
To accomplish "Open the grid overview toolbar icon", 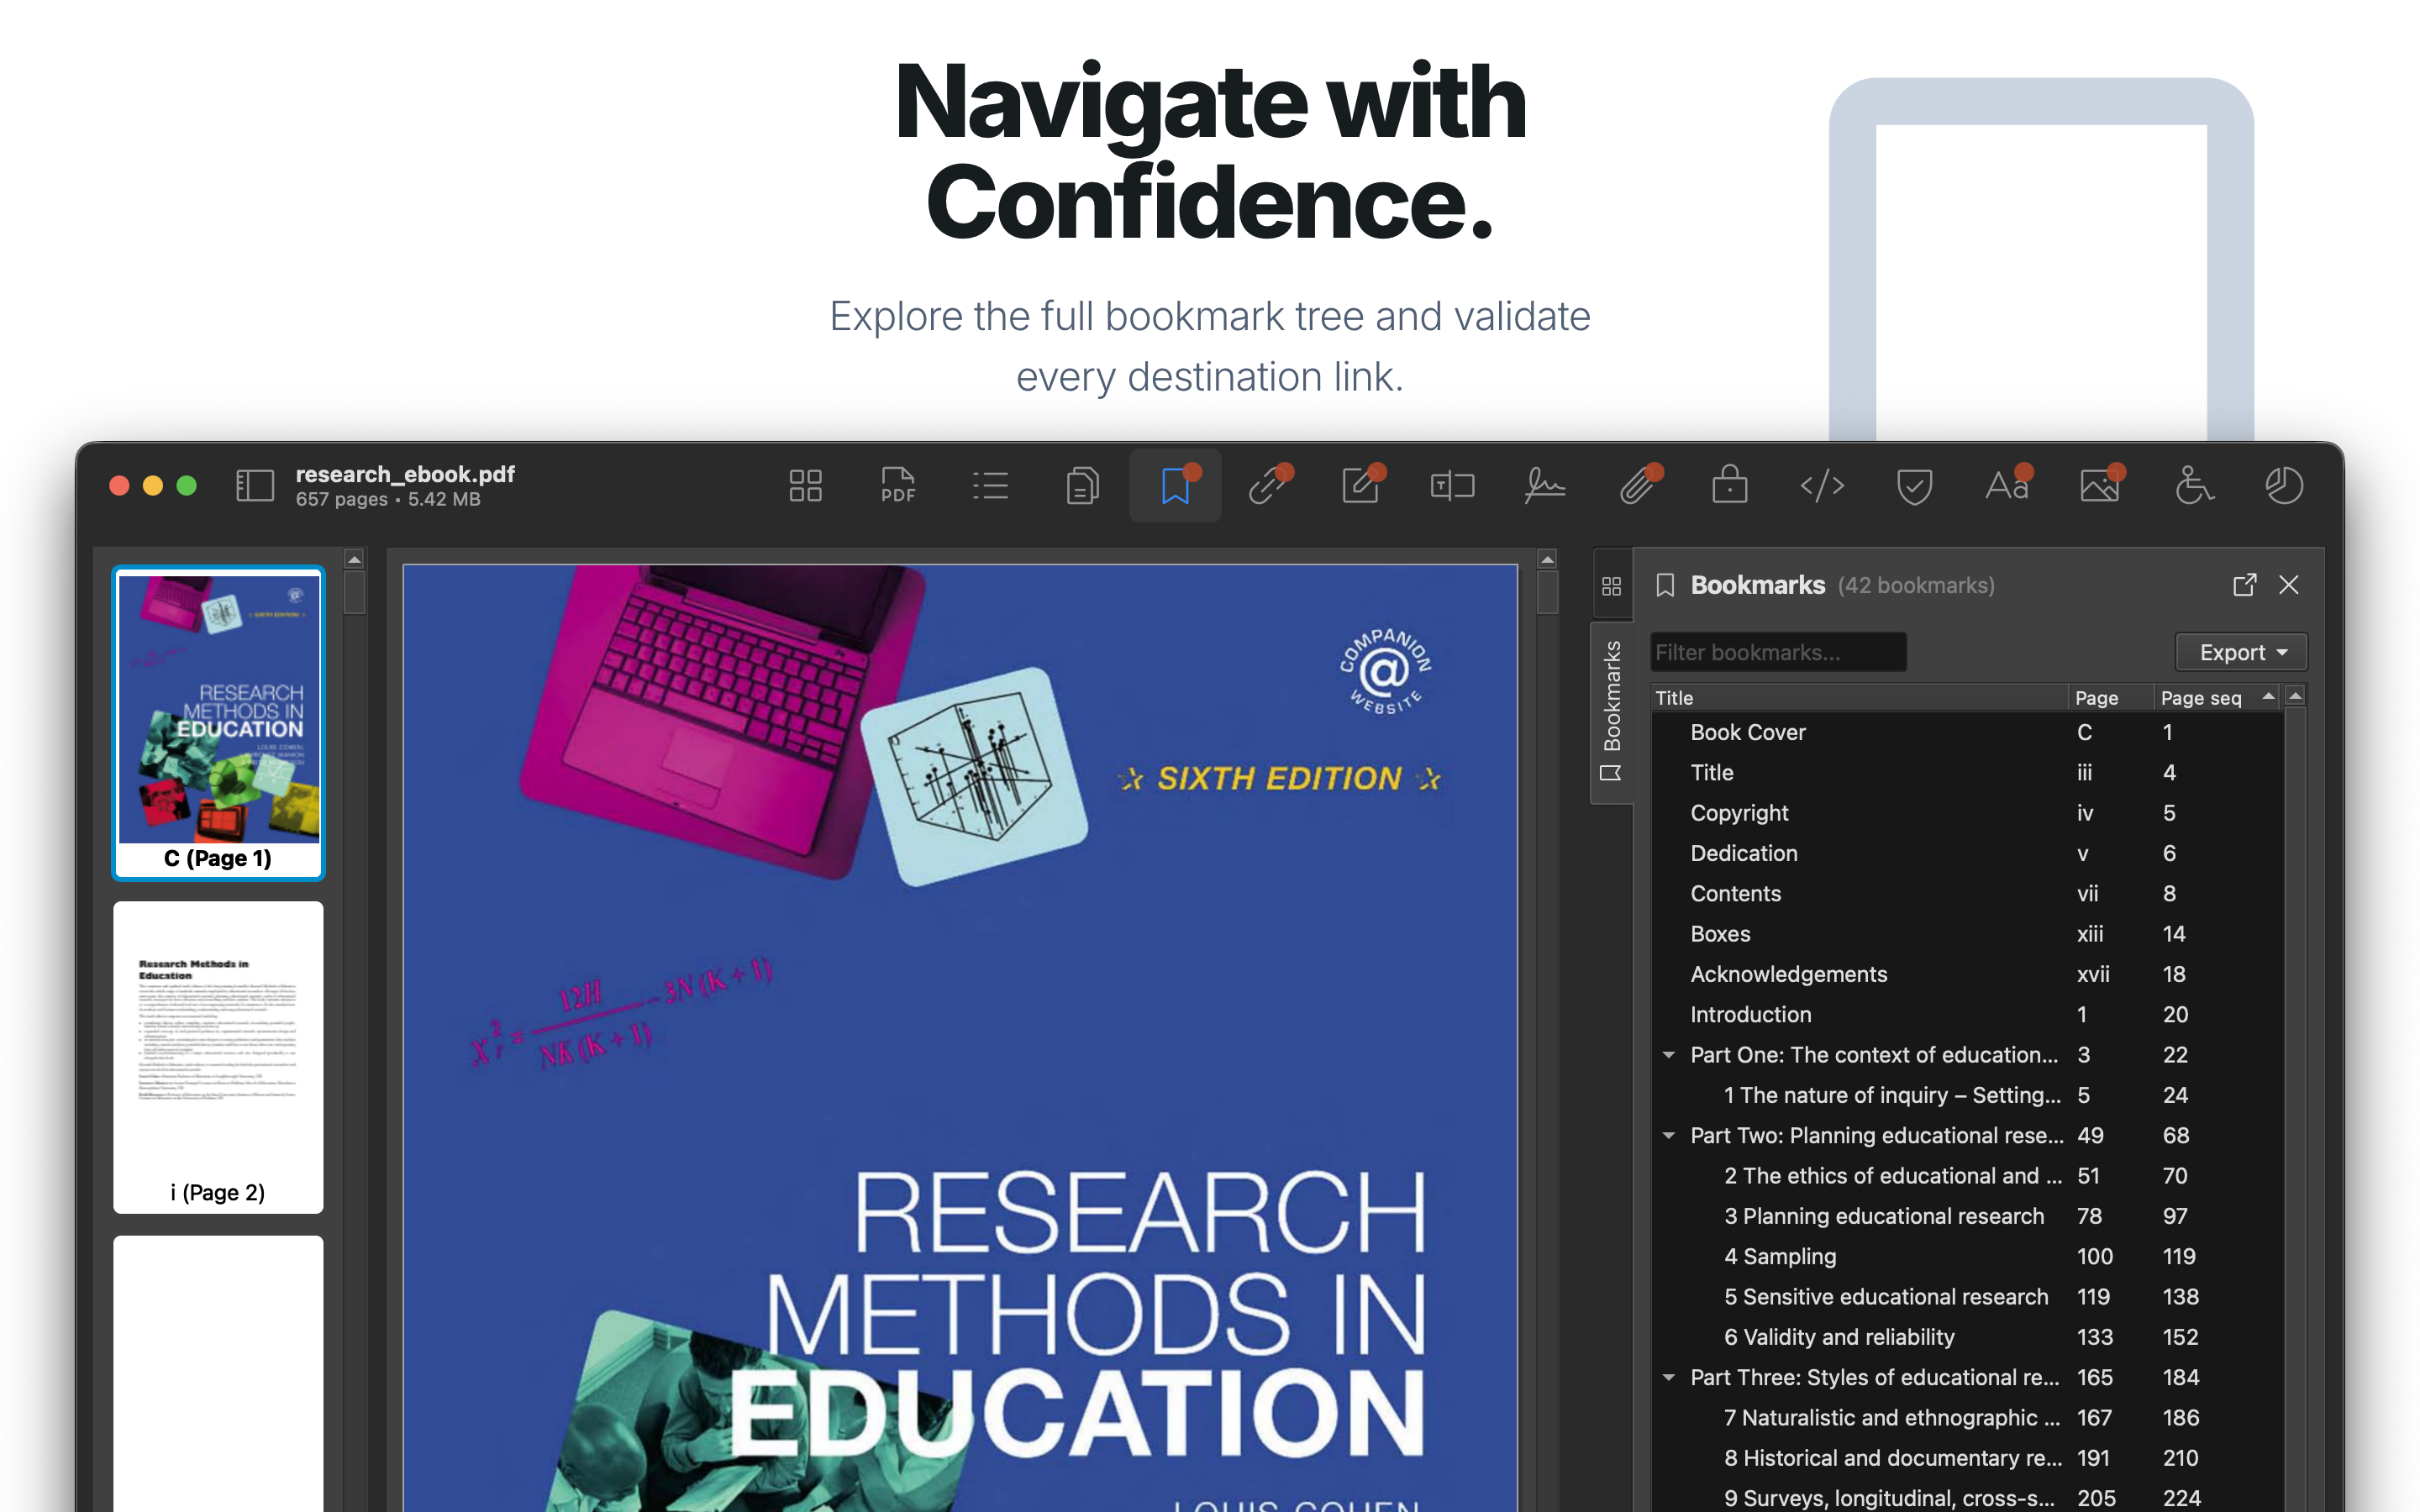I will [805, 486].
